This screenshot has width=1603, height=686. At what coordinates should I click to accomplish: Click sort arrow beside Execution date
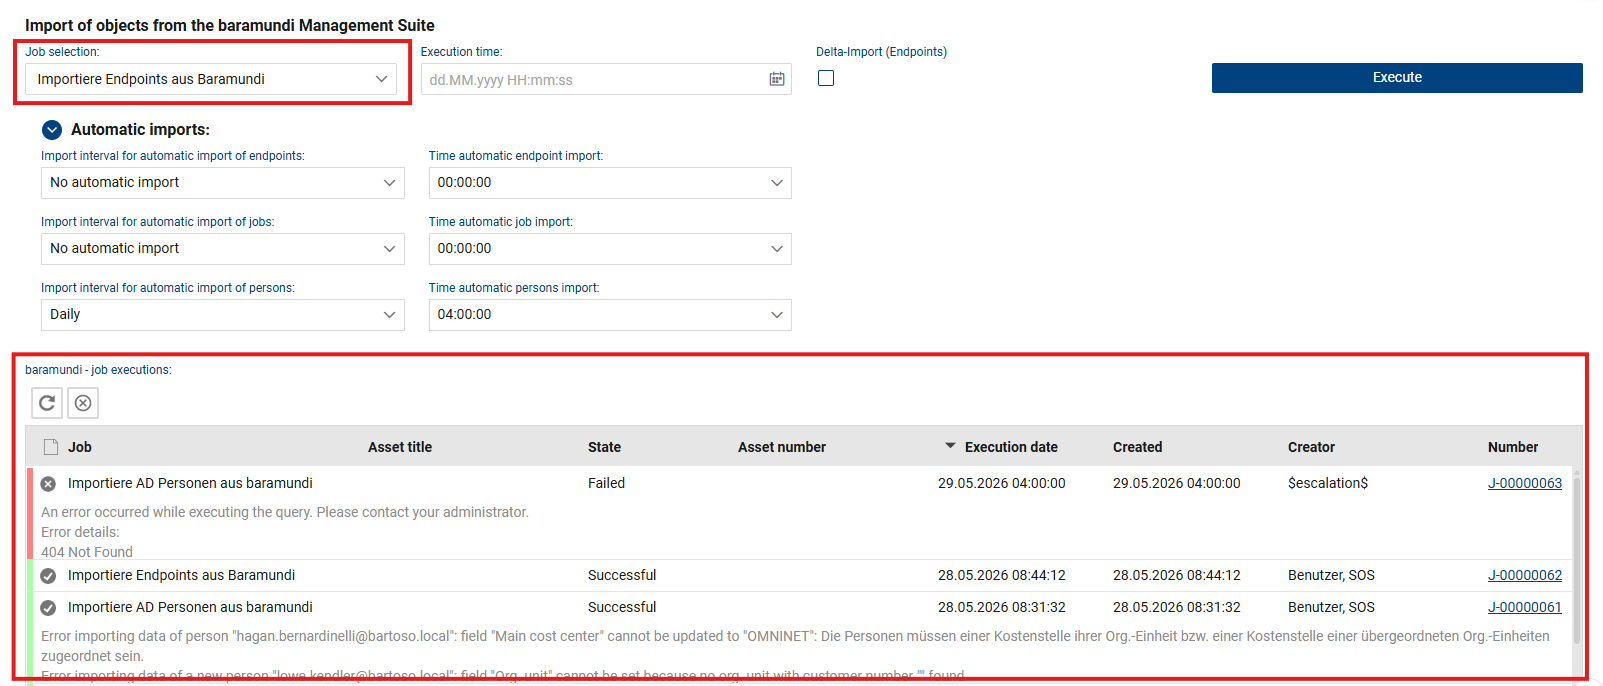click(x=950, y=446)
